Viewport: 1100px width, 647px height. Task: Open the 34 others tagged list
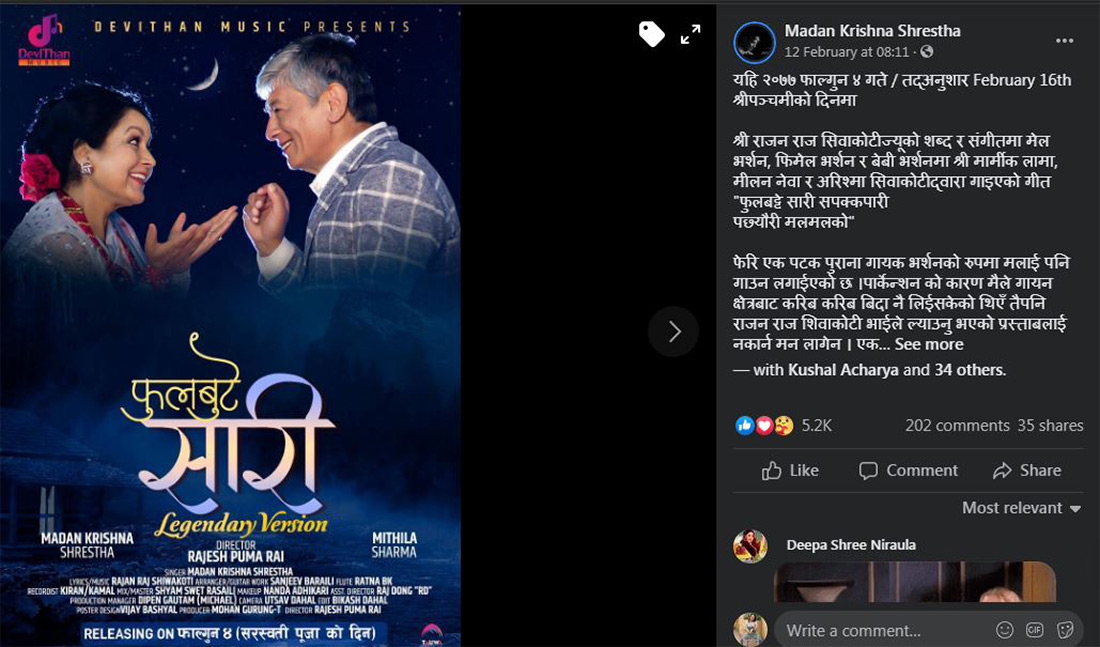point(970,370)
